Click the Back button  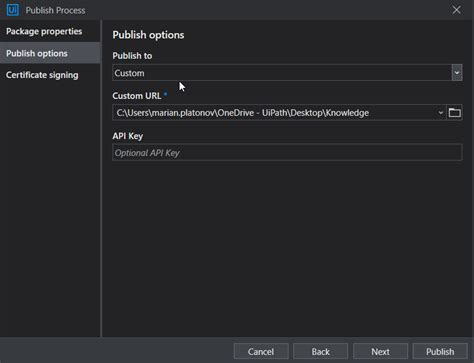click(x=321, y=352)
